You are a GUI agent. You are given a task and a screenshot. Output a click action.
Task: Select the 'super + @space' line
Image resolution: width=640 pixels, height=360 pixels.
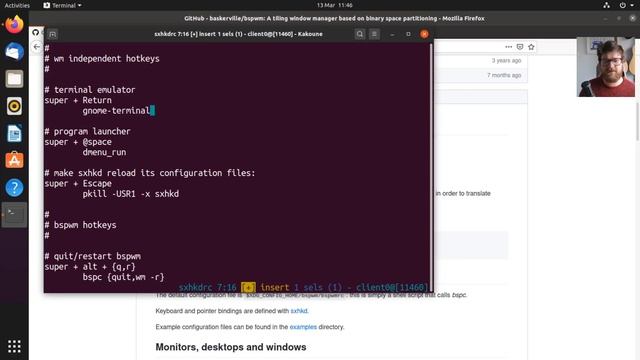(x=78, y=142)
